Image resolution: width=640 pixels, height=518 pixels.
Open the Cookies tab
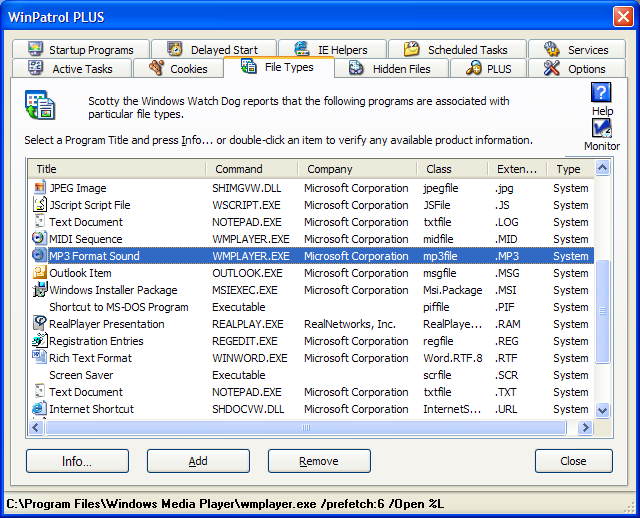click(178, 69)
